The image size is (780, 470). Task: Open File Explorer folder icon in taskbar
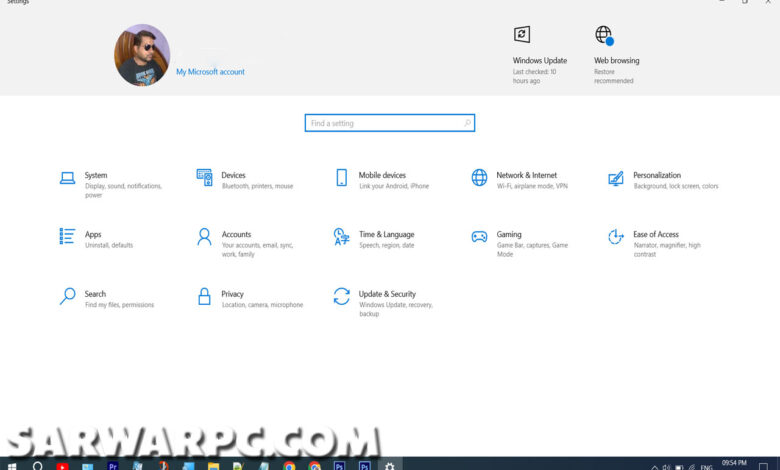pos(213,466)
